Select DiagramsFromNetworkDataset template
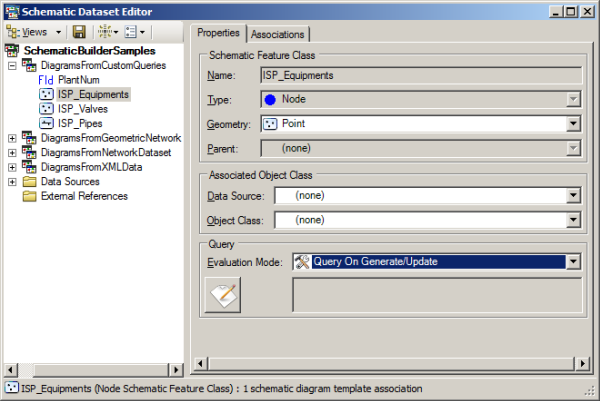The image size is (600, 401). tap(106, 153)
